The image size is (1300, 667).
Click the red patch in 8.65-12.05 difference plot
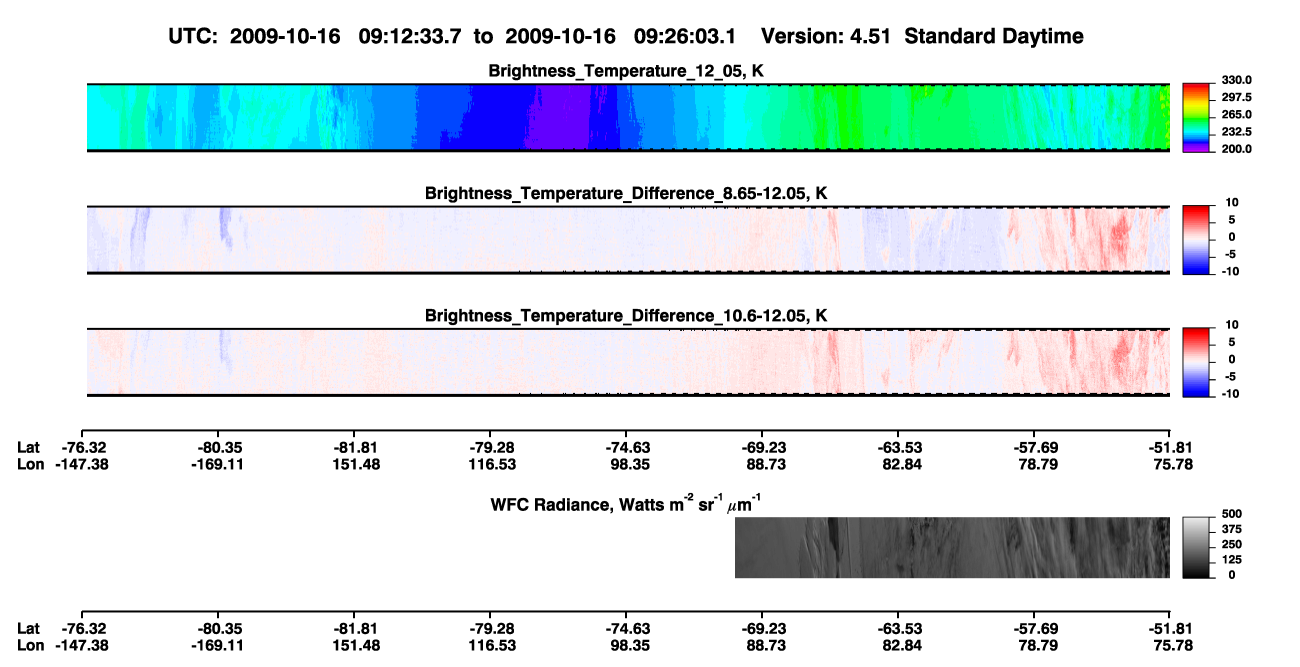click(x=1117, y=240)
